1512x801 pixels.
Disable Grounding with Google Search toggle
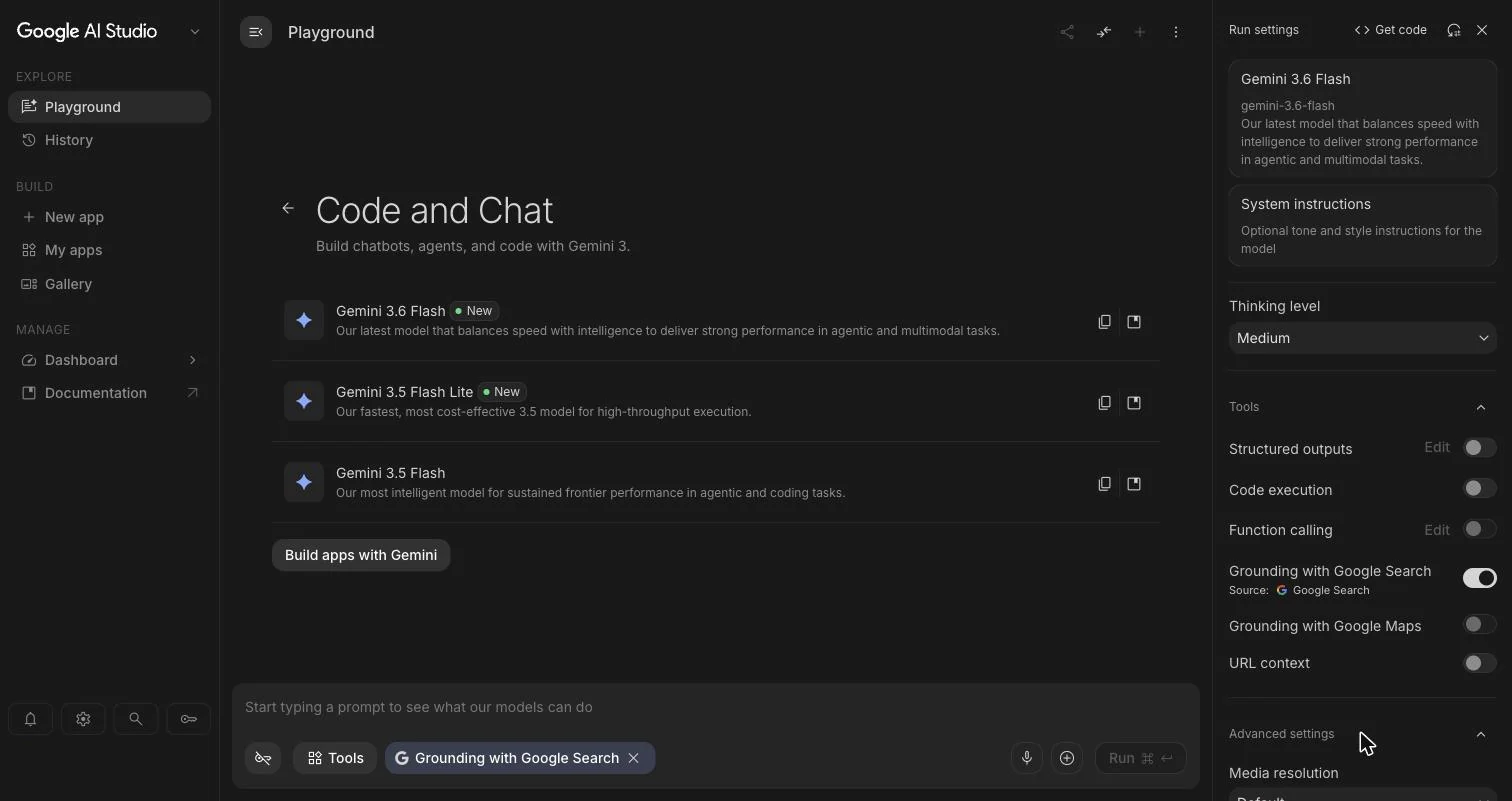(1479, 578)
